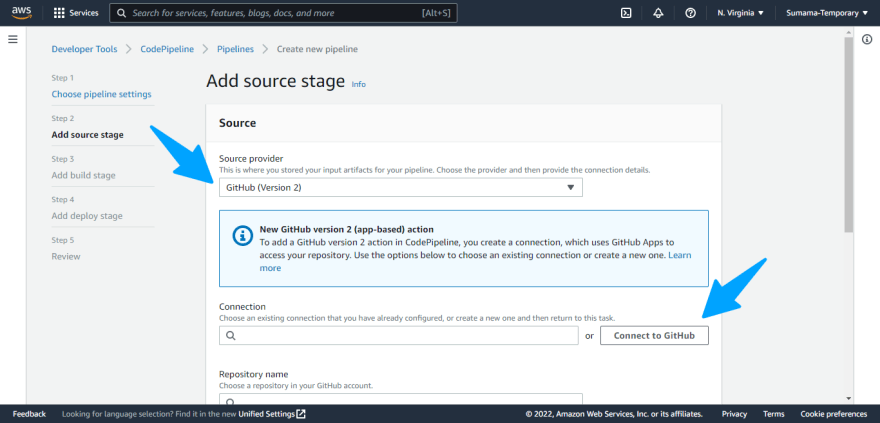Screen dimensions: 880x423
Task: Go to CodePipeline breadcrumb
Action: point(167,49)
